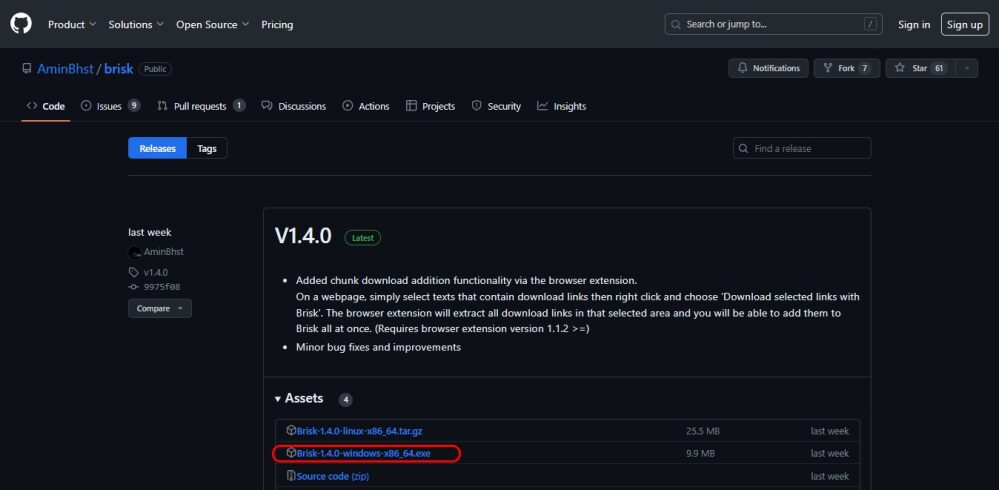Click the Notifications bell button
The width and height of the screenshot is (999, 490).
point(768,68)
